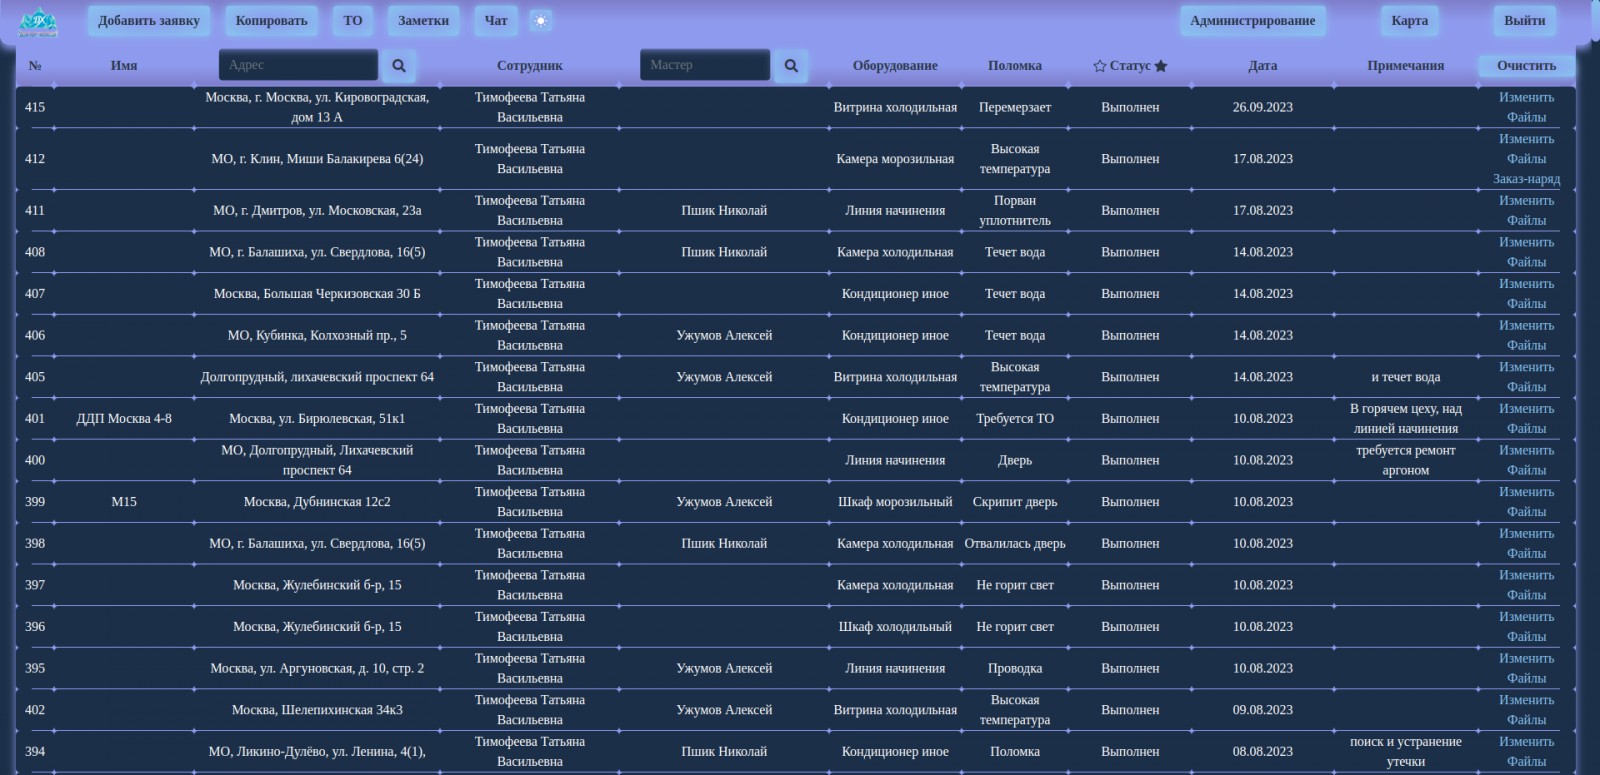This screenshot has height=775, width=1600.
Task: Open Файлы for request 398
Action: pos(1527,554)
